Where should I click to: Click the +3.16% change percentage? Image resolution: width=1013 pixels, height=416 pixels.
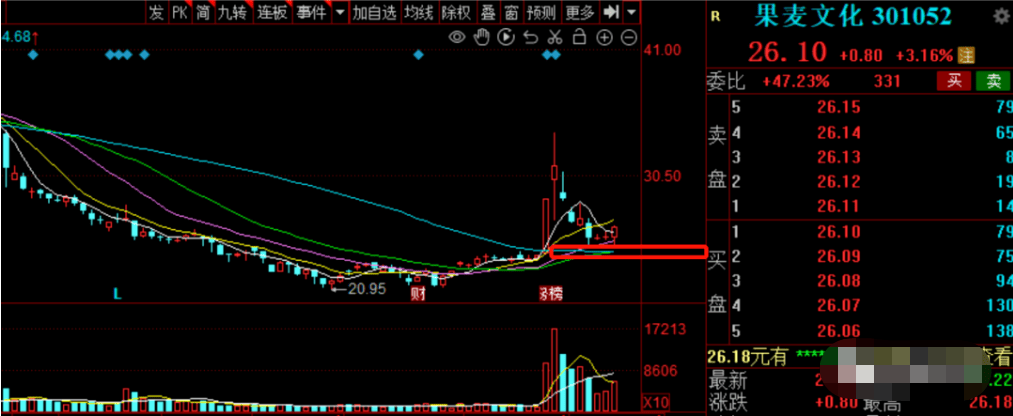(924, 55)
